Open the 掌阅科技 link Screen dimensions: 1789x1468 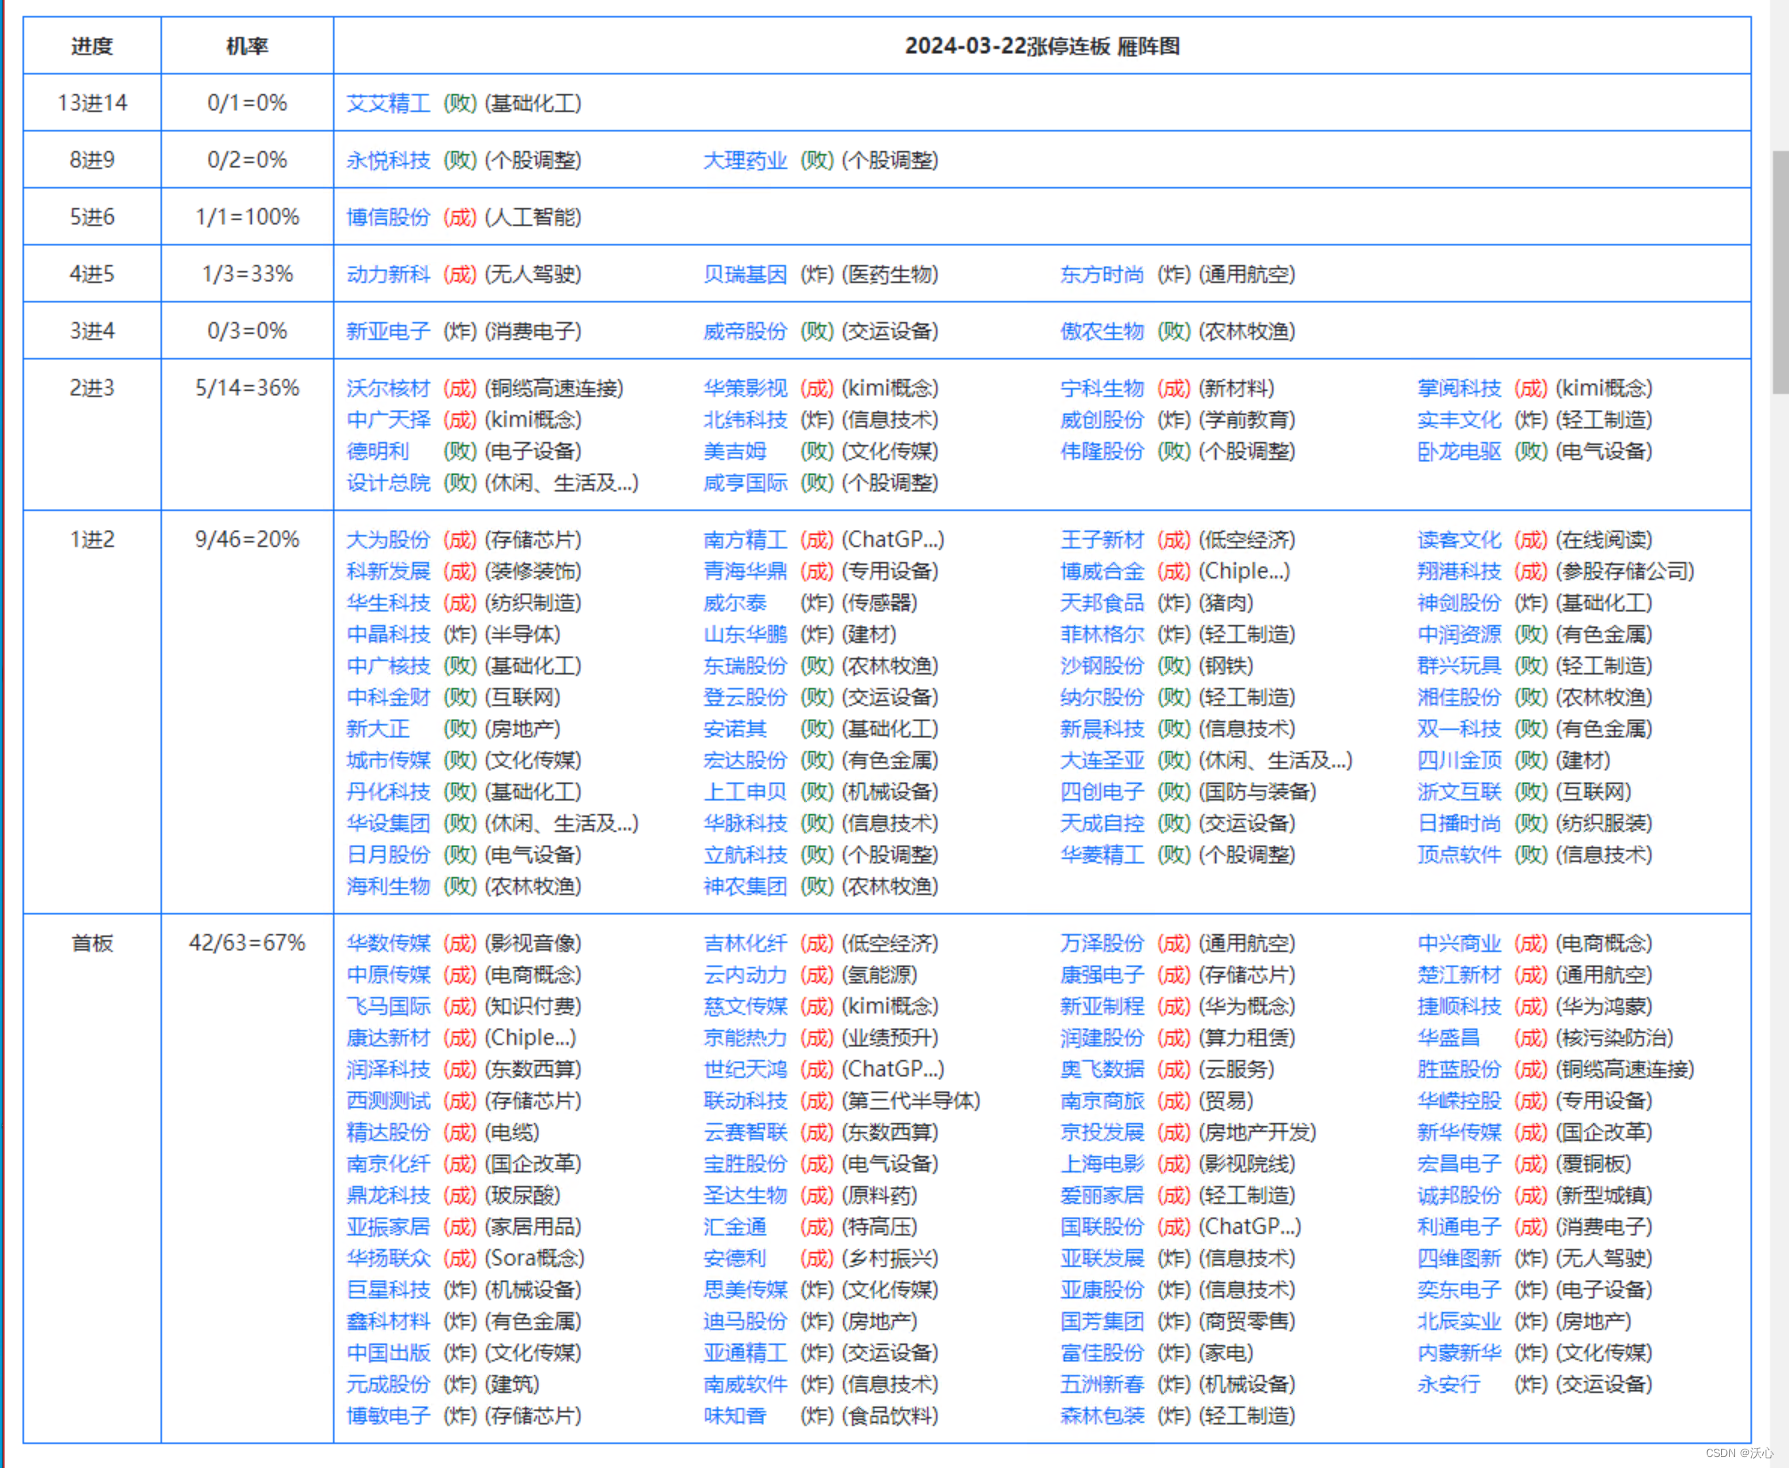click(x=1459, y=388)
